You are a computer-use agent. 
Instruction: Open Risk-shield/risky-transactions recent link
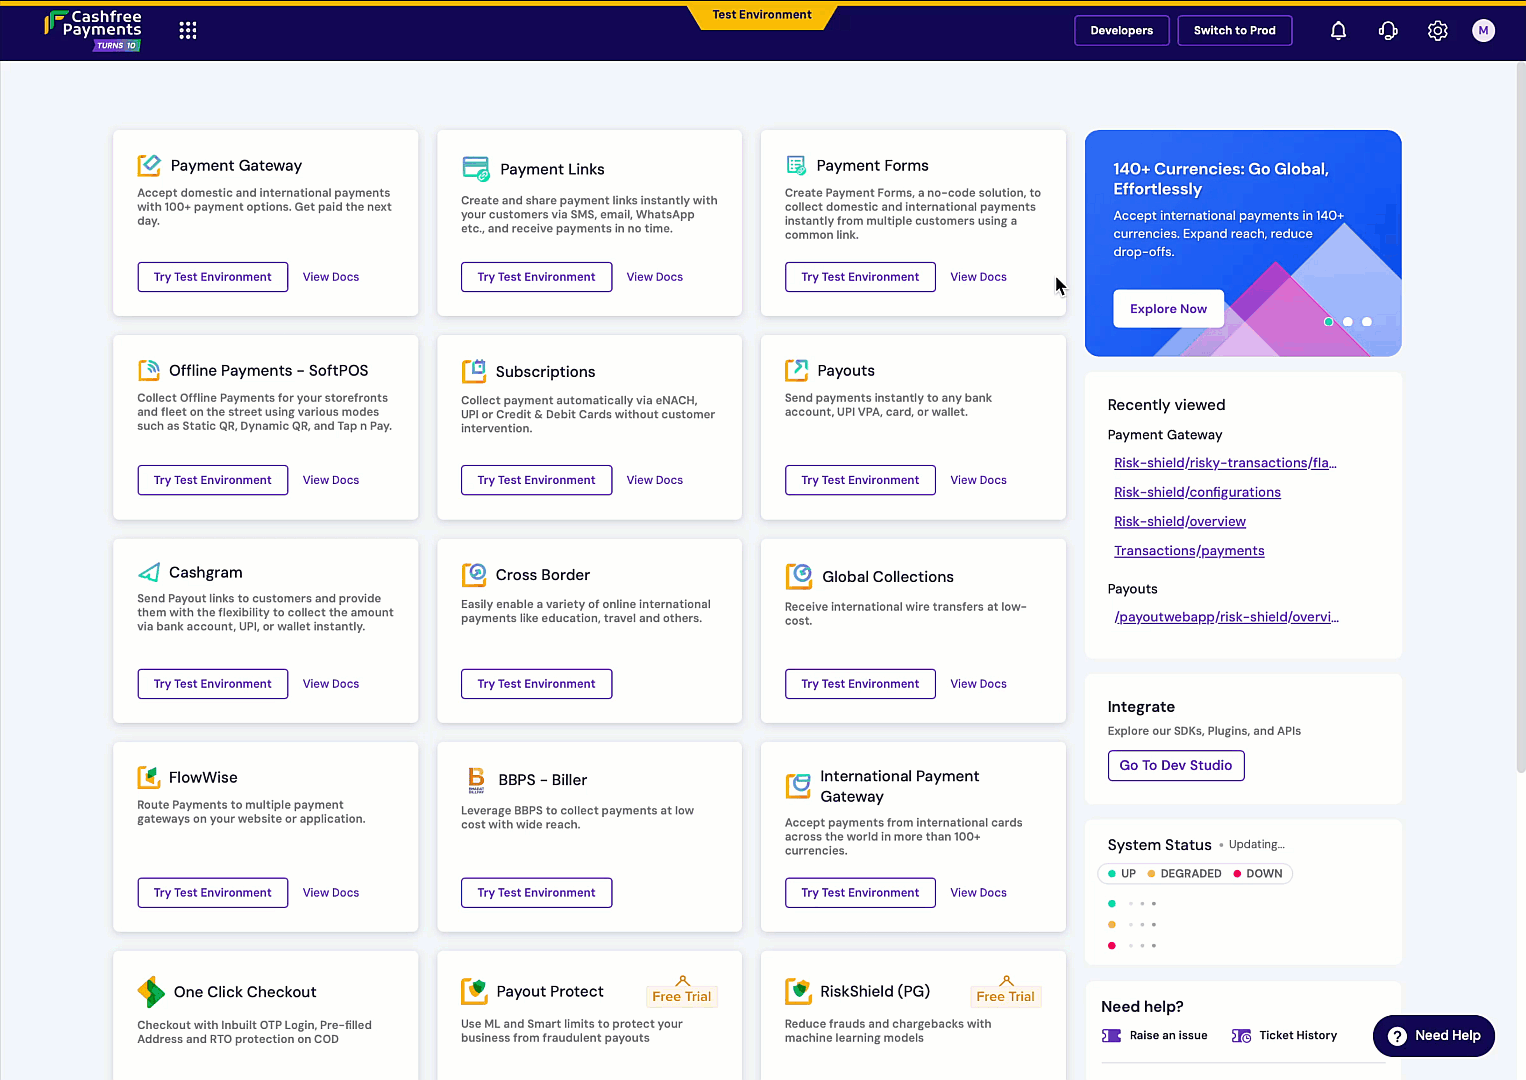click(x=1225, y=463)
